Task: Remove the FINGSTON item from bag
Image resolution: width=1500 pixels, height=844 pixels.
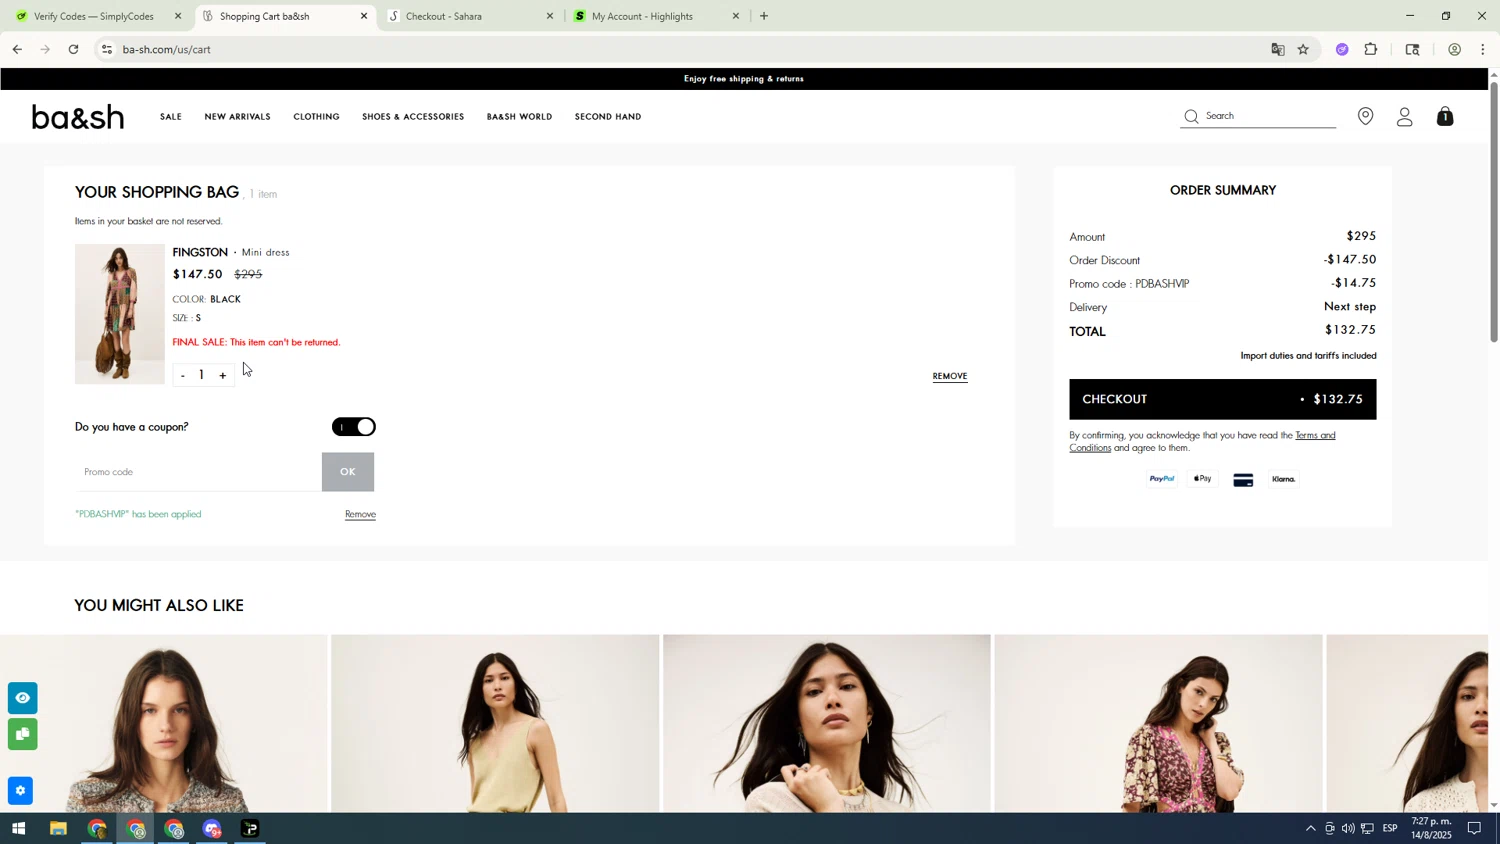Action: pos(950,377)
